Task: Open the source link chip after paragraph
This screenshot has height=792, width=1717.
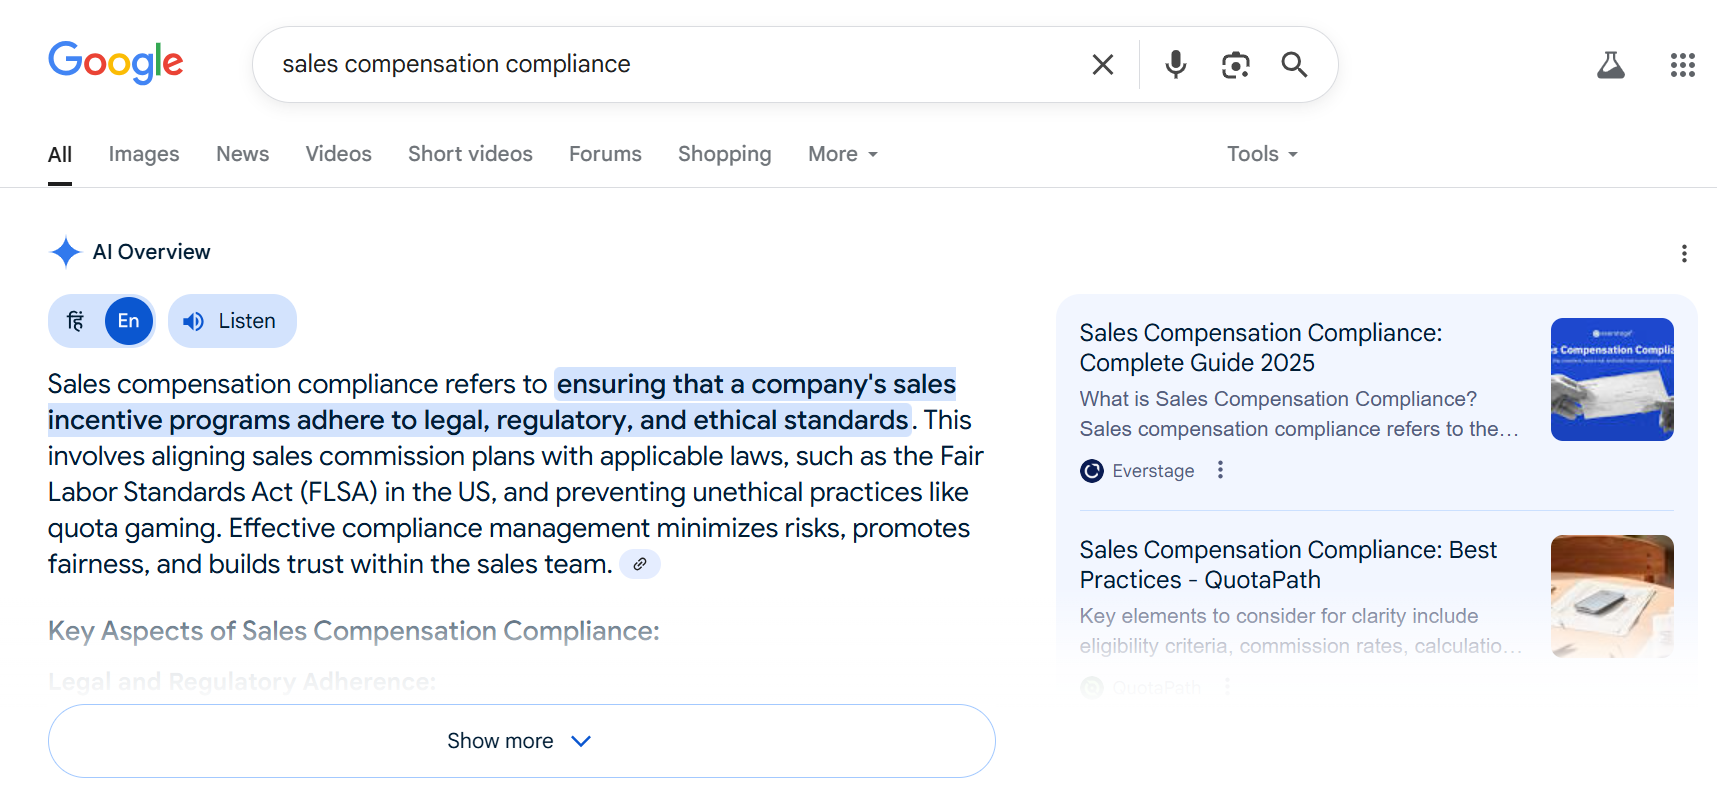Action: pos(640,564)
